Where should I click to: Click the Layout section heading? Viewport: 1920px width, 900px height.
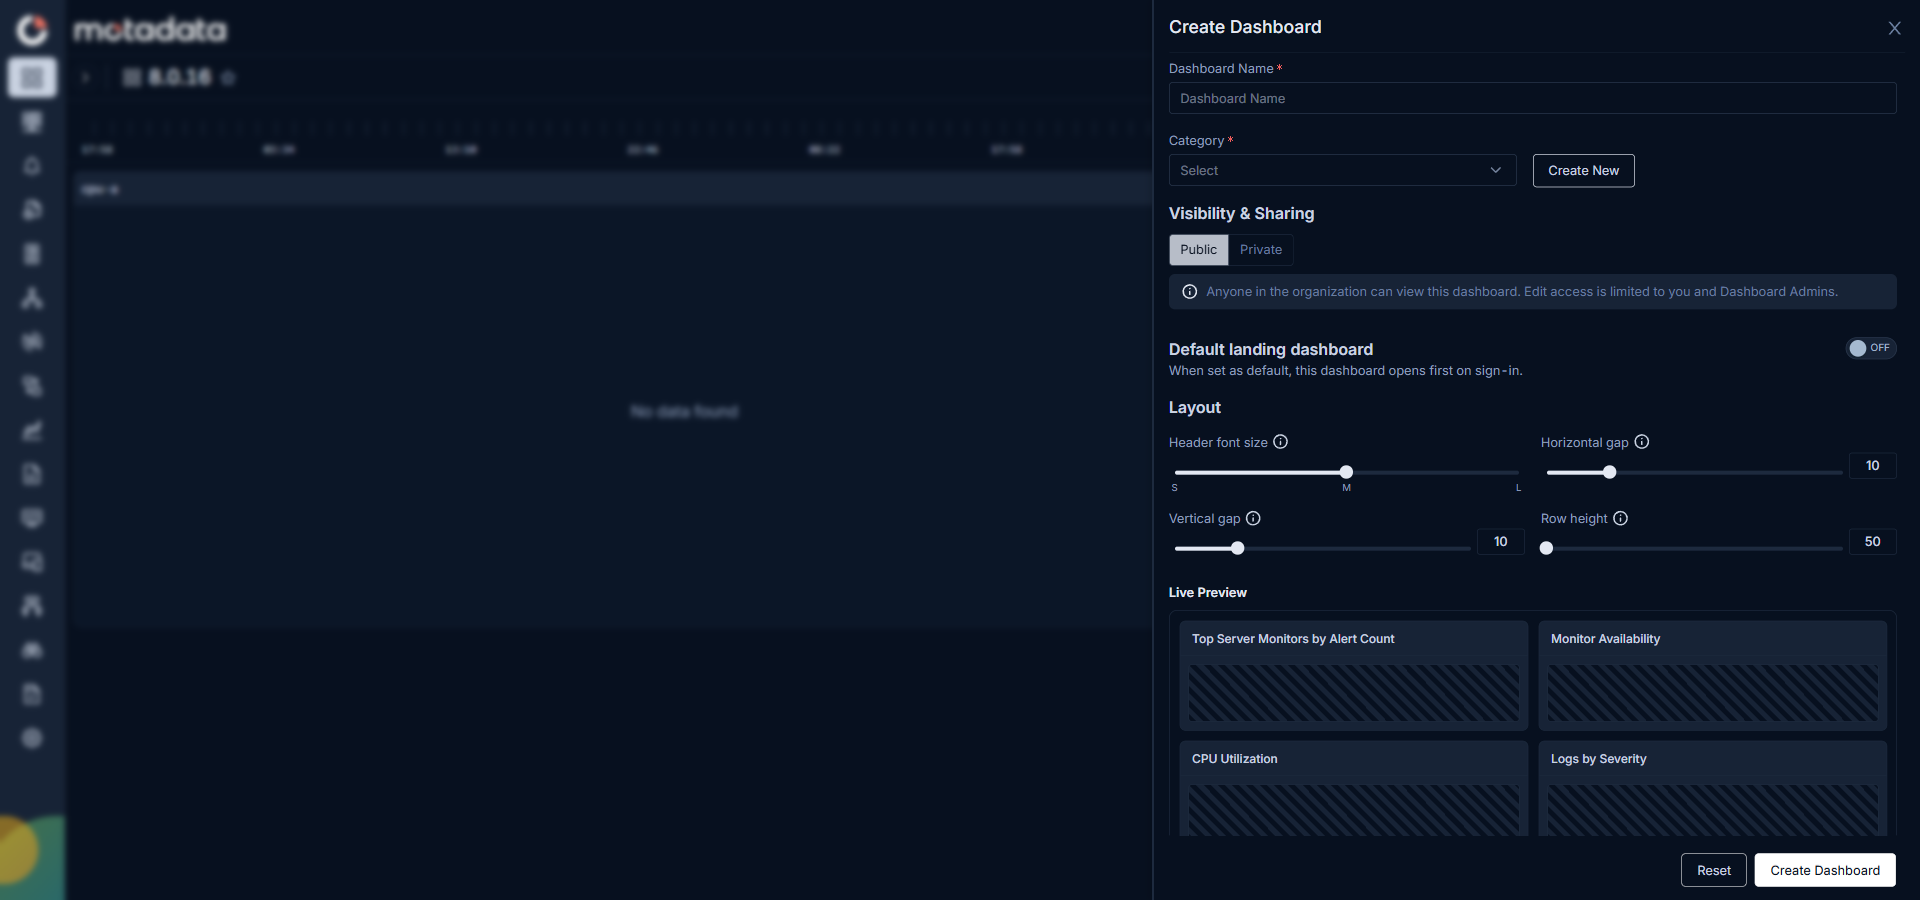click(x=1194, y=408)
